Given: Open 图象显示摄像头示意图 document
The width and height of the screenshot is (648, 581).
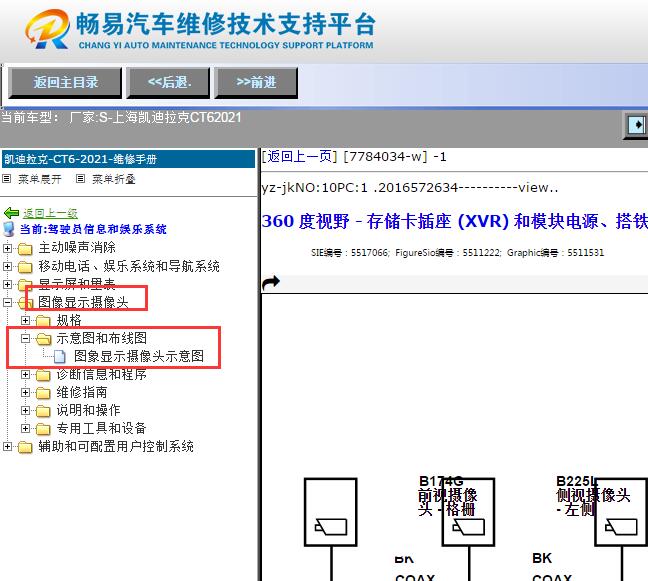Looking at the screenshot, I should pos(139,356).
